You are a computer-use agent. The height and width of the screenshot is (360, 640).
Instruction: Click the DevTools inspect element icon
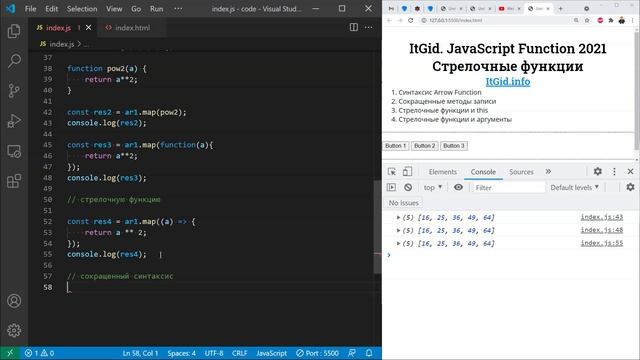pos(391,172)
